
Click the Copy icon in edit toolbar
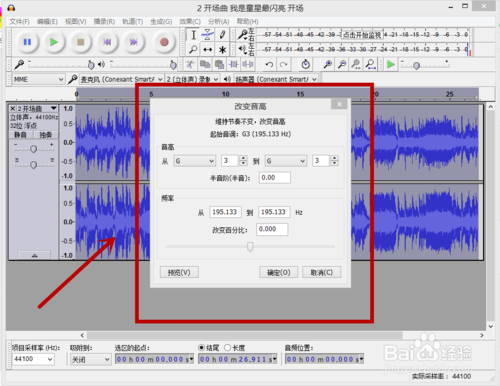click(x=205, y=64)
